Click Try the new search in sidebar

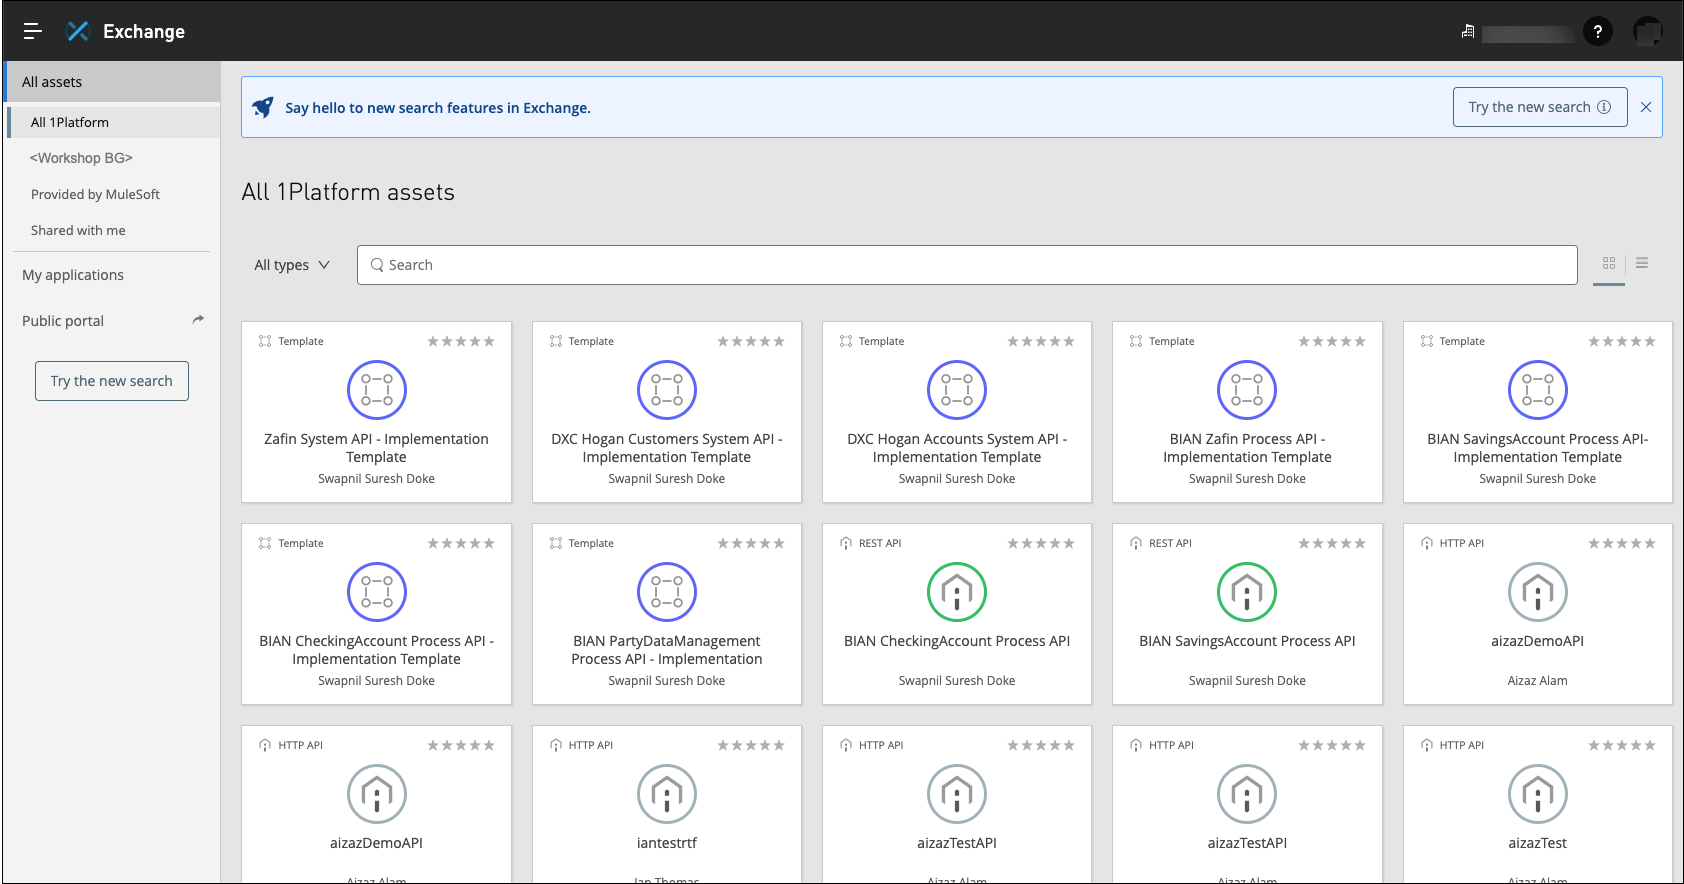coord(112,381)
